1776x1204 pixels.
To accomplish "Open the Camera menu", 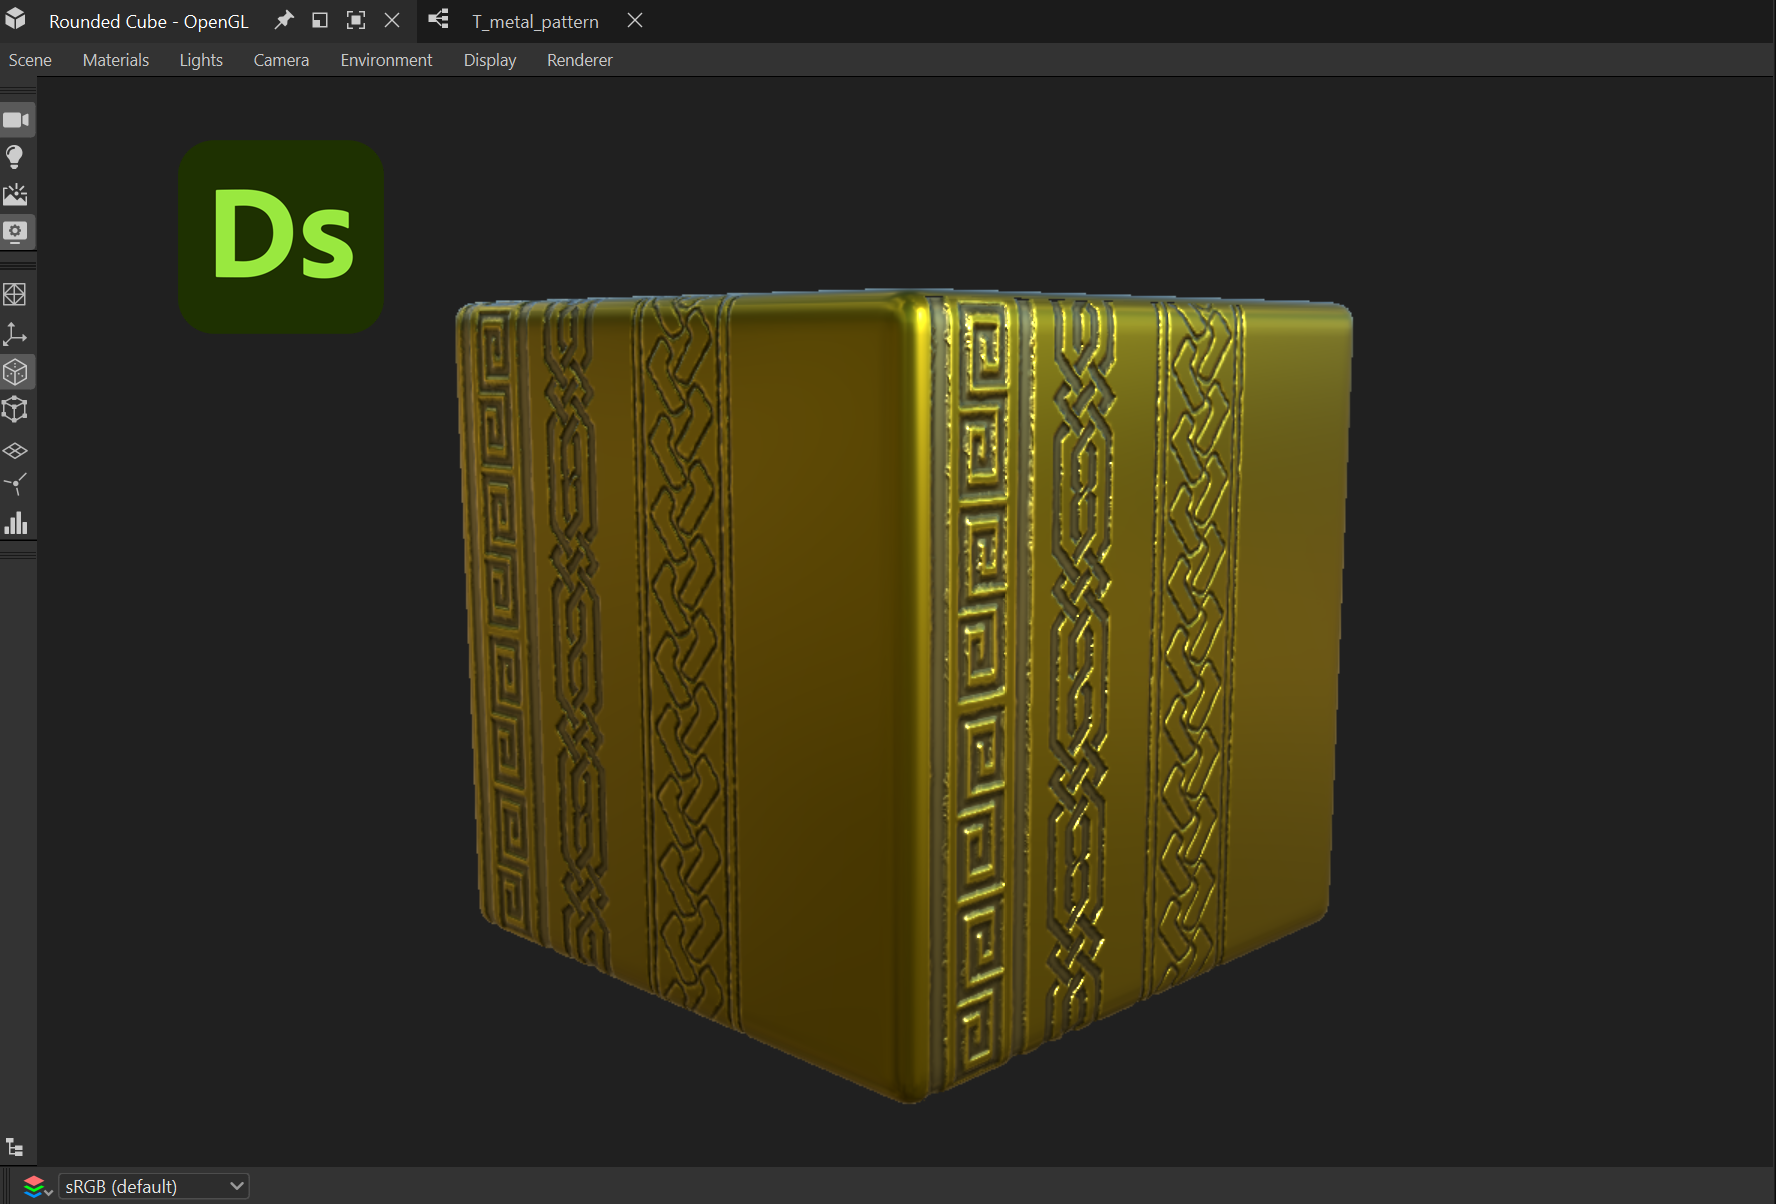I will click(281, 60).
